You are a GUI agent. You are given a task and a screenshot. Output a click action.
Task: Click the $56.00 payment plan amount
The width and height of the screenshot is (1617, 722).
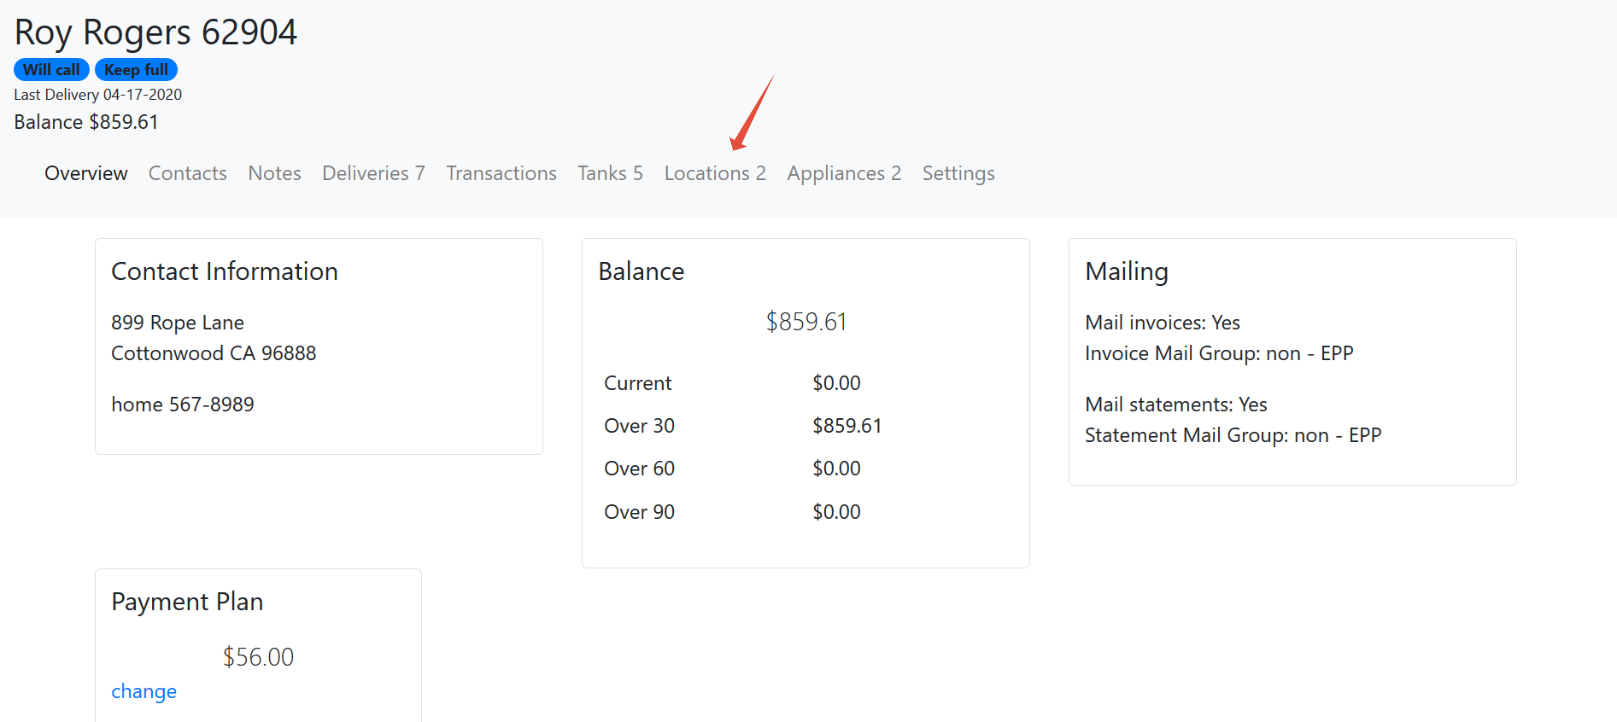coord(258,657)
